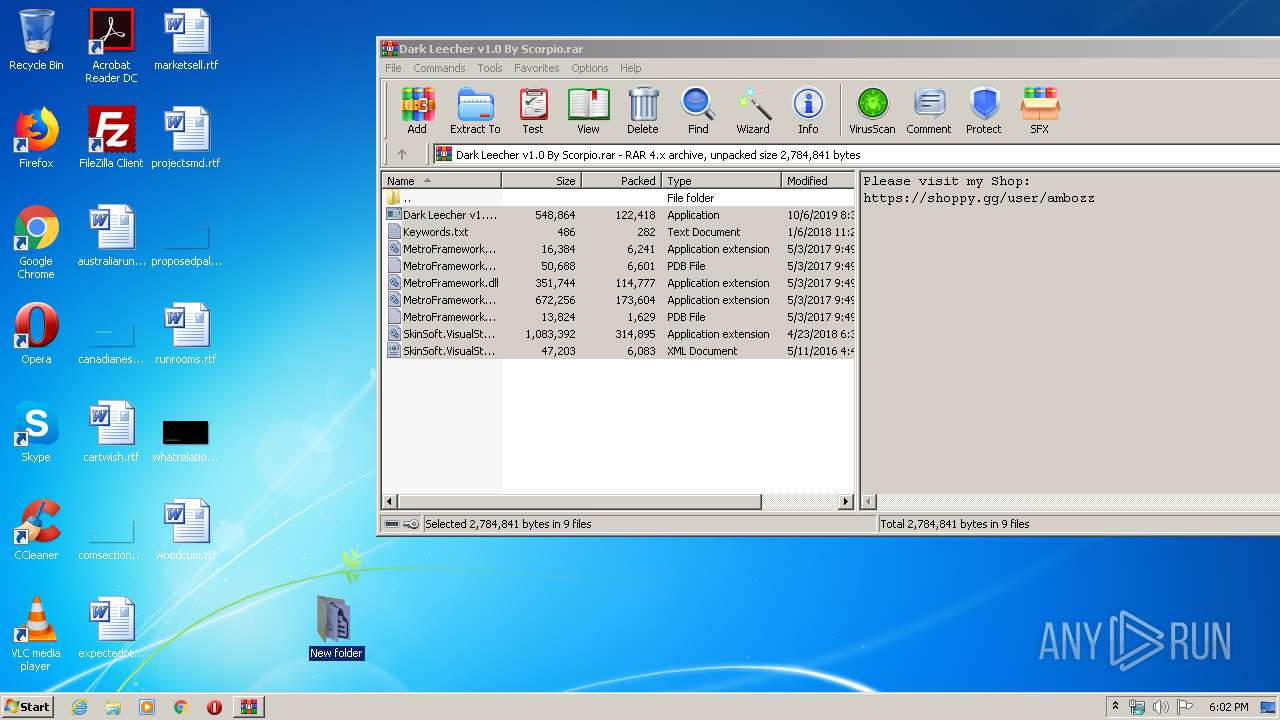
Task: Open the CCleaner desktop shortcut
Action: [x=36, y=530]
